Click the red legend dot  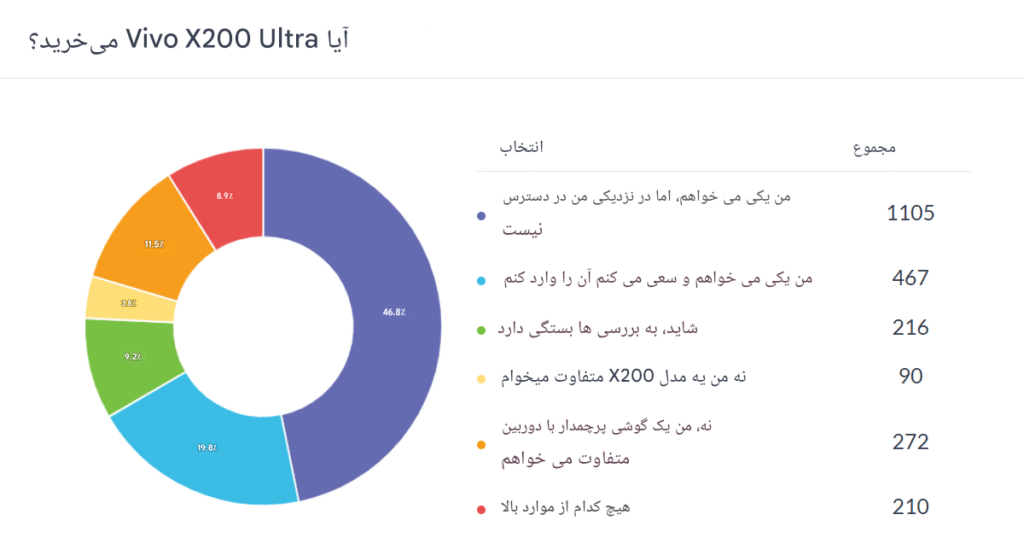point(481,510)
